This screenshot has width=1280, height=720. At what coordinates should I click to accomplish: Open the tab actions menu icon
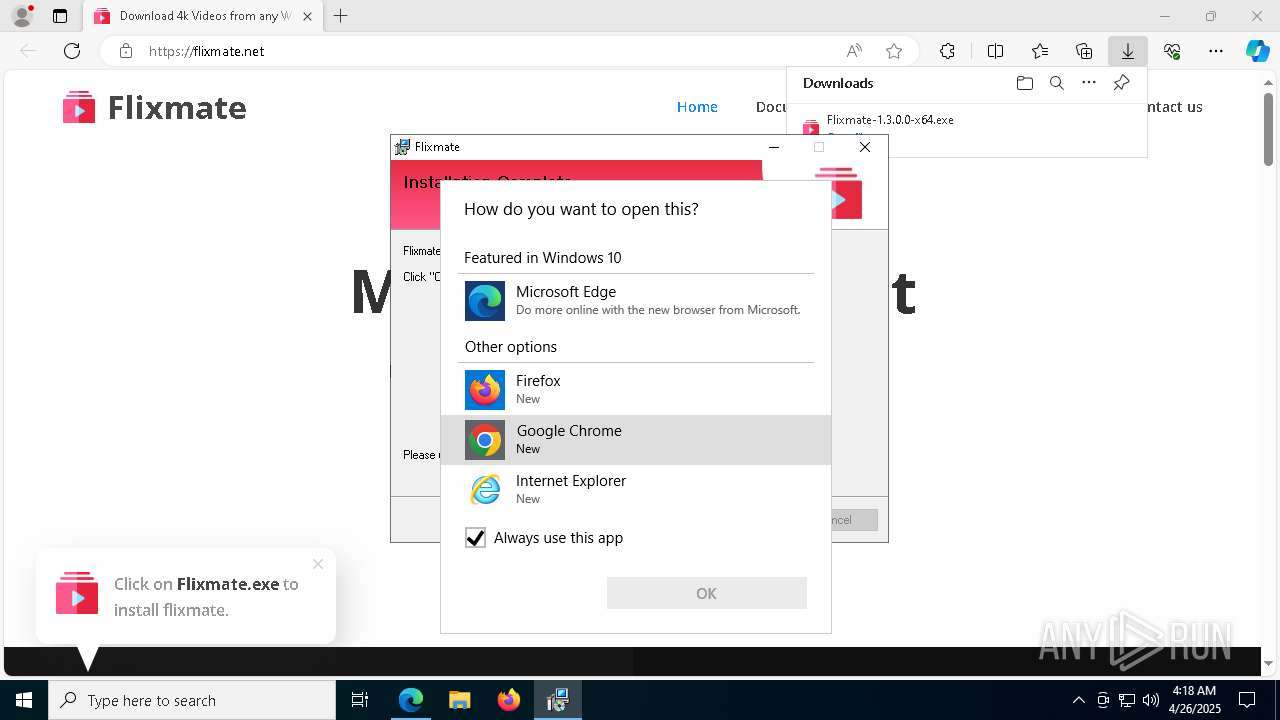click(60, 16)
